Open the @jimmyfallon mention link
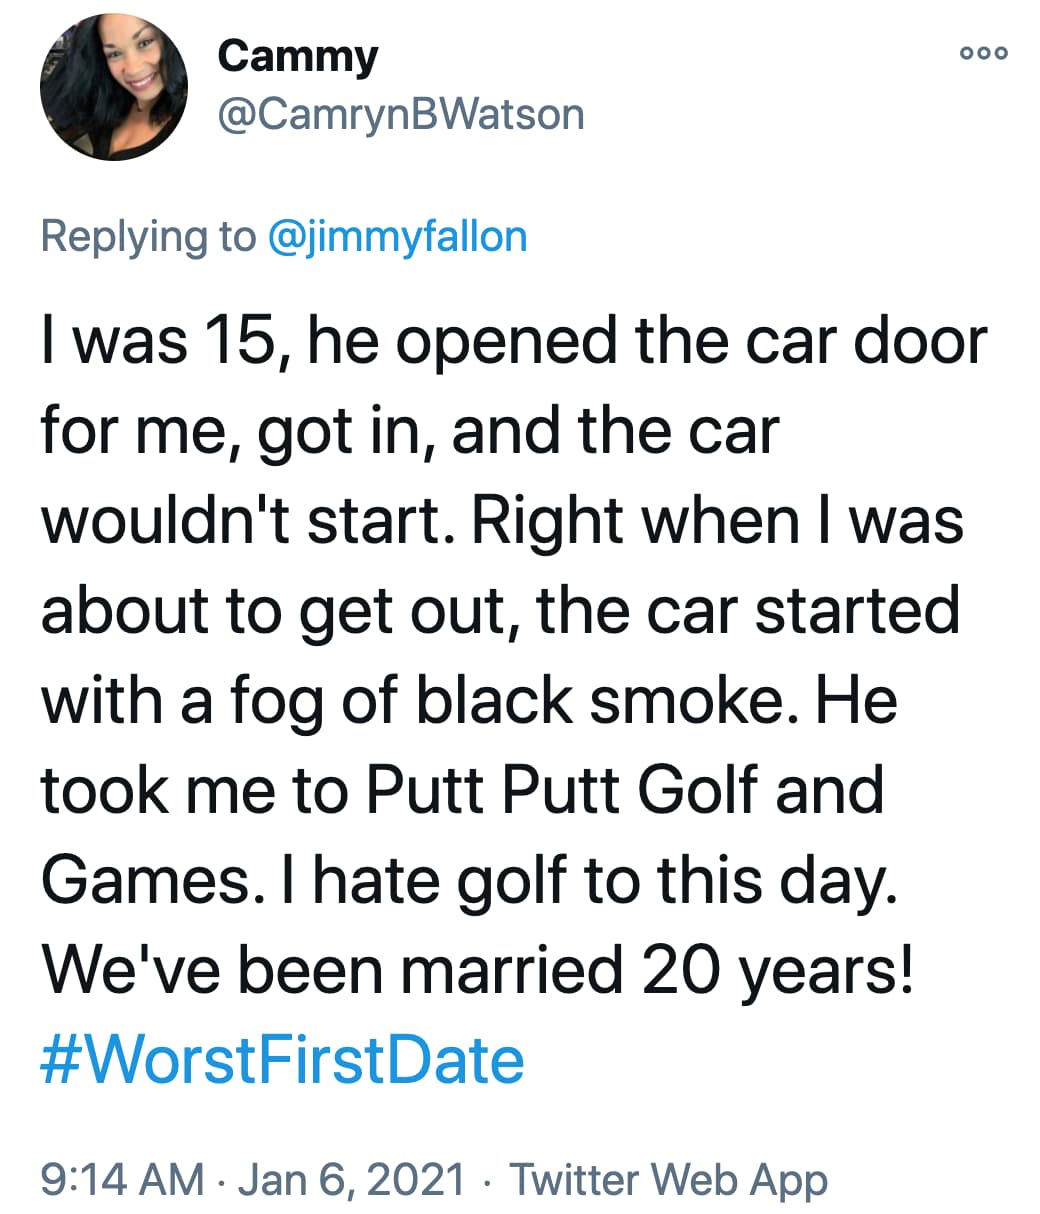 397,237
